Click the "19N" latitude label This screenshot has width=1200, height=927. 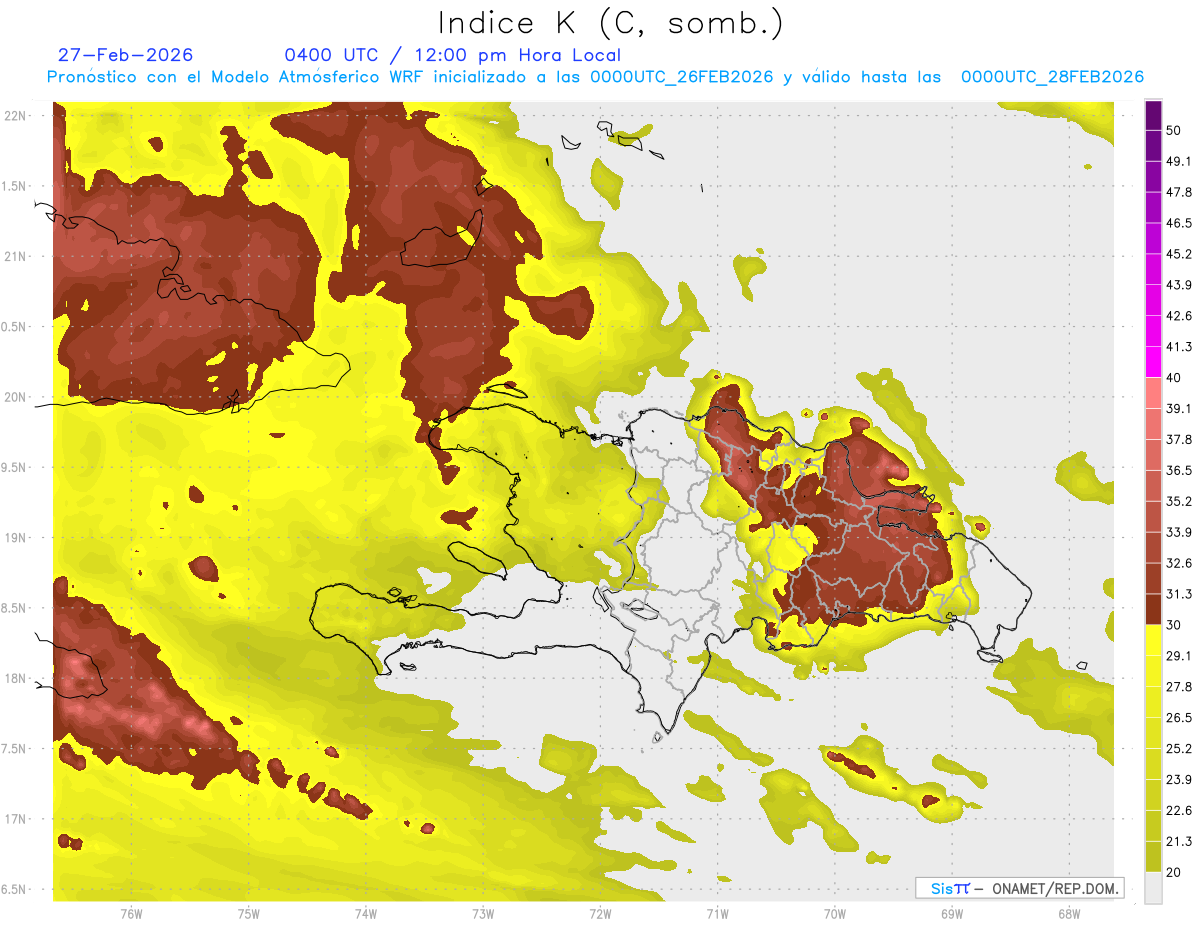(16, 538)
